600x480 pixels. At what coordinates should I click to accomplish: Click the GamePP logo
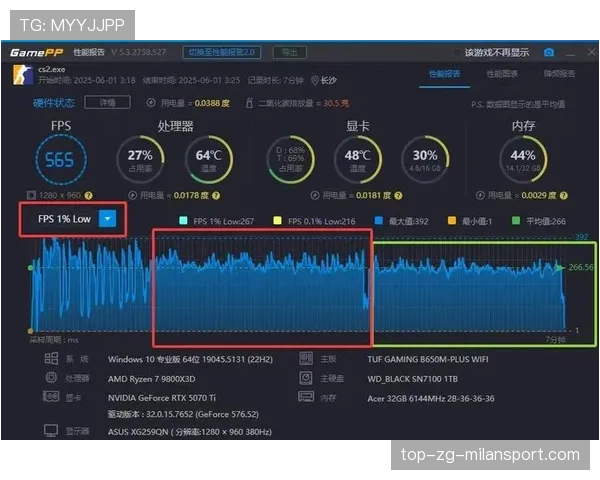click(37, 52)
